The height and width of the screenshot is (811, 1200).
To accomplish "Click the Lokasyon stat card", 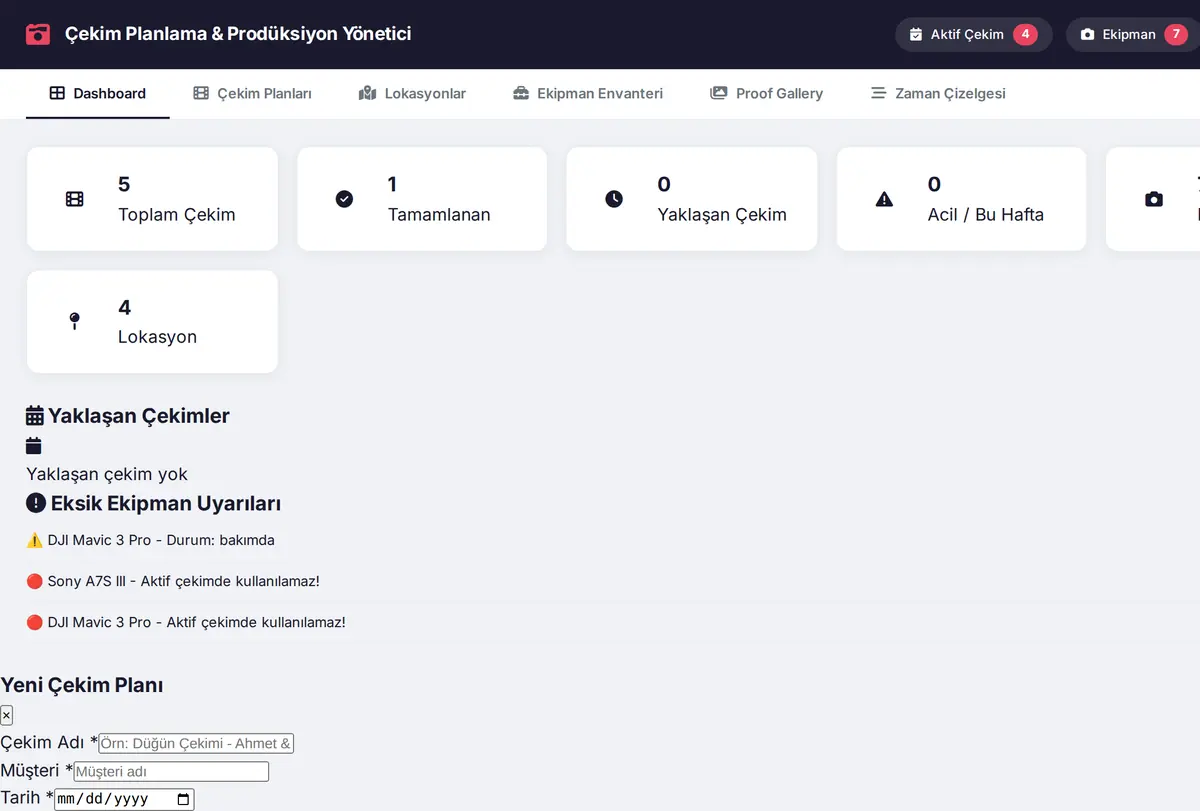I will point(152,322).
